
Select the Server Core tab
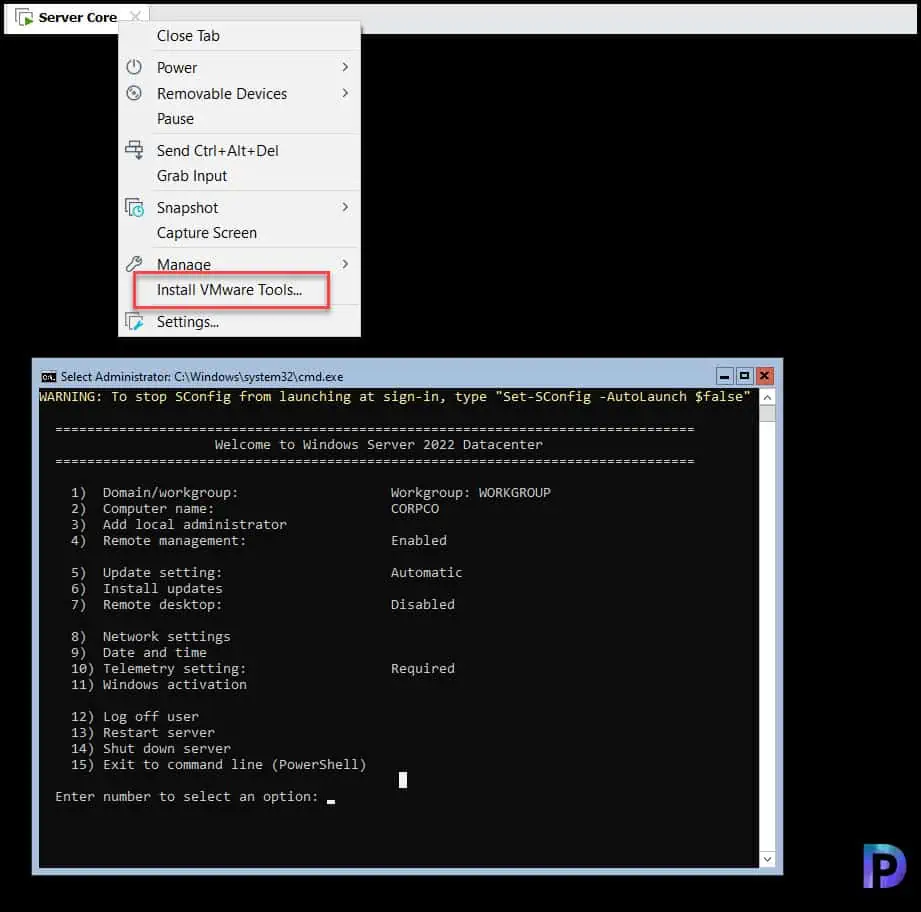tap(77, 18)
